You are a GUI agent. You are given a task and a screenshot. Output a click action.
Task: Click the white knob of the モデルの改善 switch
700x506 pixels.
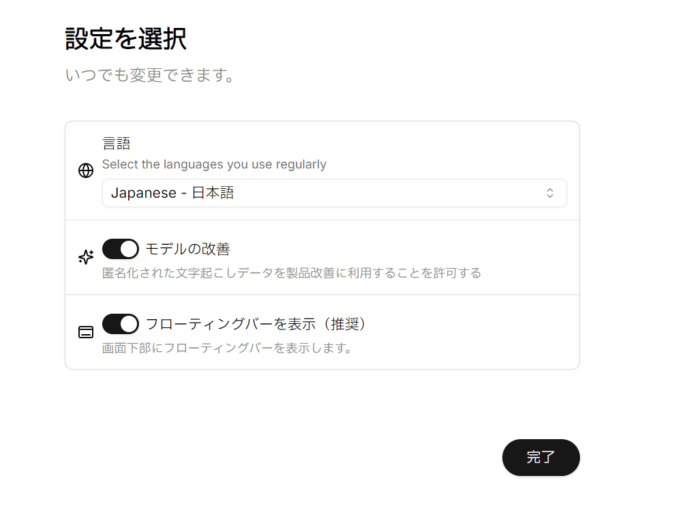pyautogui.click(x=129, y=249)
